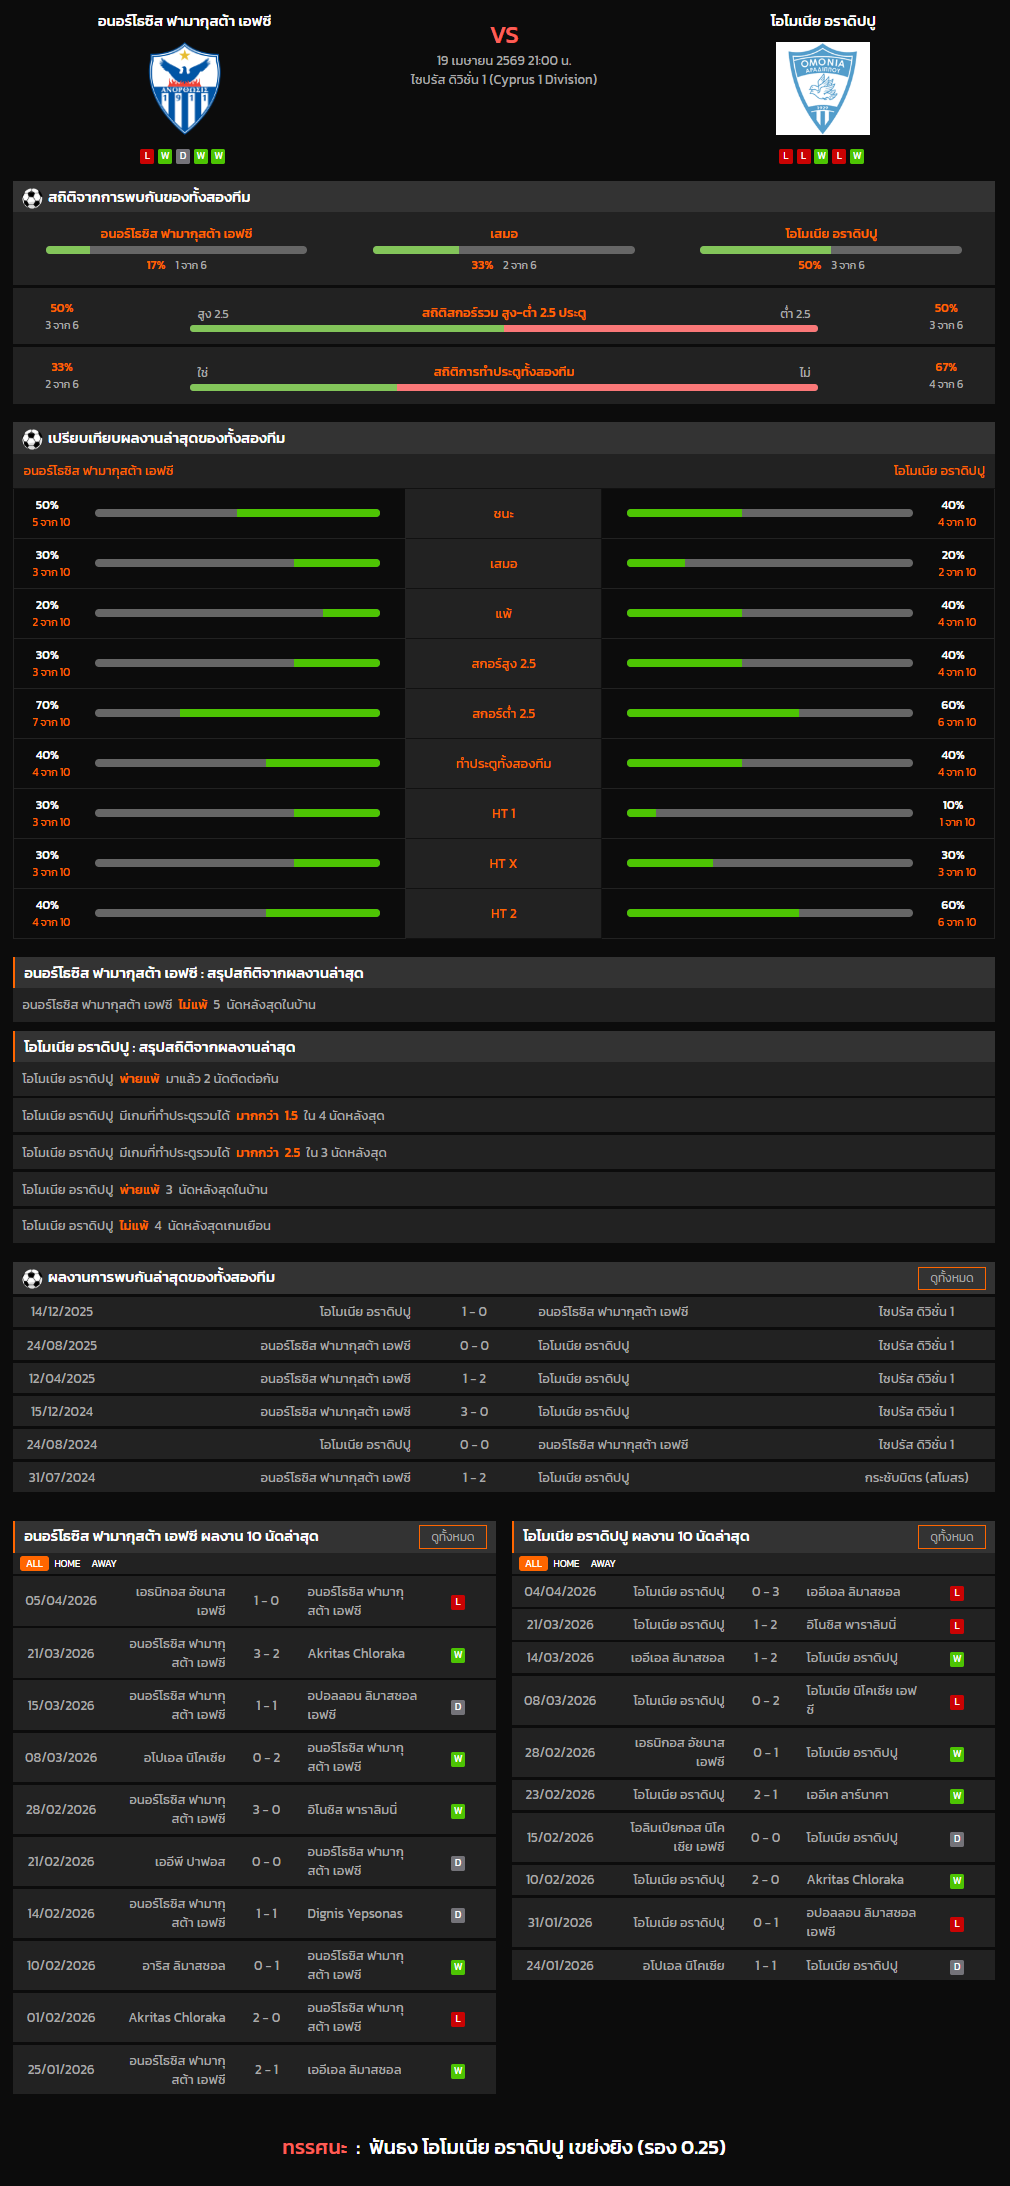Open the 15/12/2024 head-to-head match row (3-0)
Viewport: 1010px width, 2186px height.
click(504, 1412)
